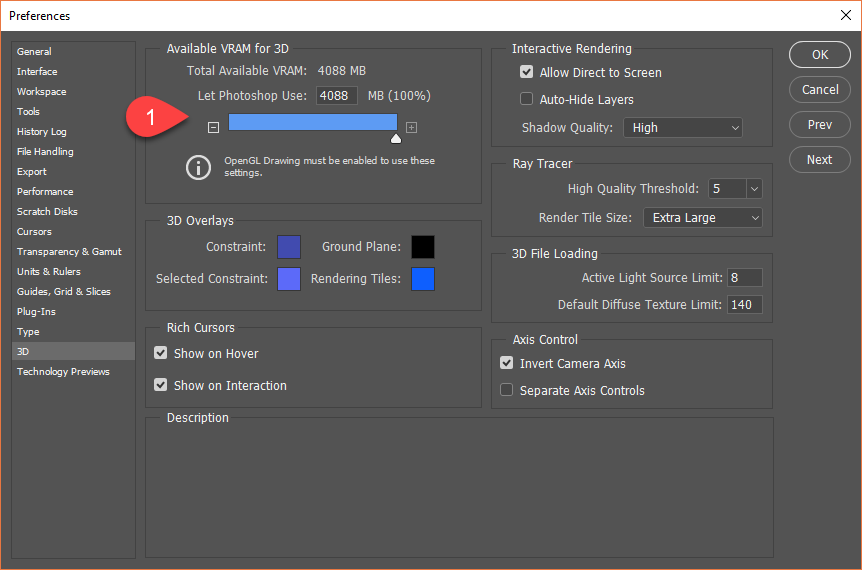The height and width of the screenshot is (570, 862).
Task: Uncheck Show on Interaction option
Action: click(x=161, y=385)
